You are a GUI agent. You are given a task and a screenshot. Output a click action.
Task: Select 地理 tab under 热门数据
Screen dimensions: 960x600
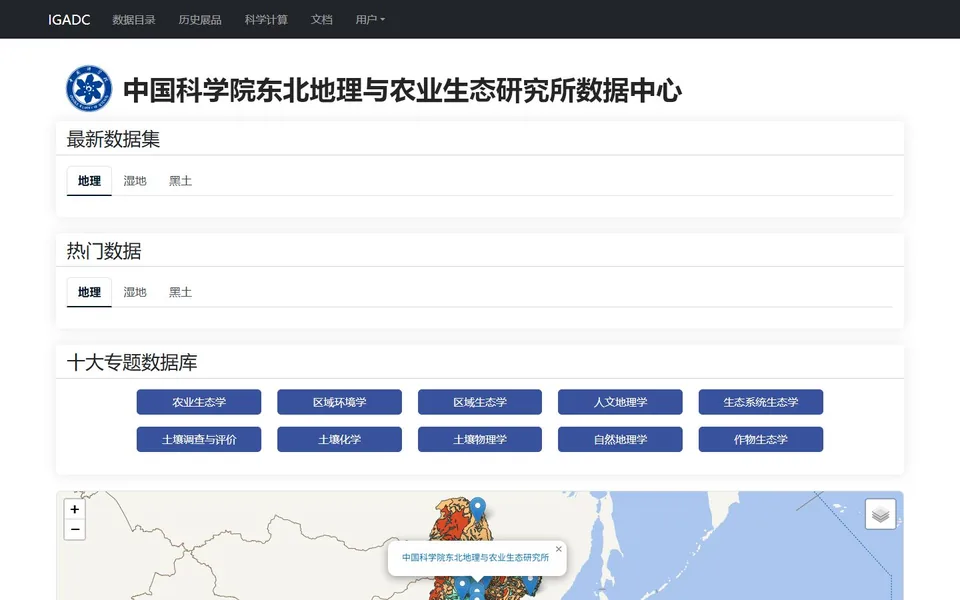point(89,292)
